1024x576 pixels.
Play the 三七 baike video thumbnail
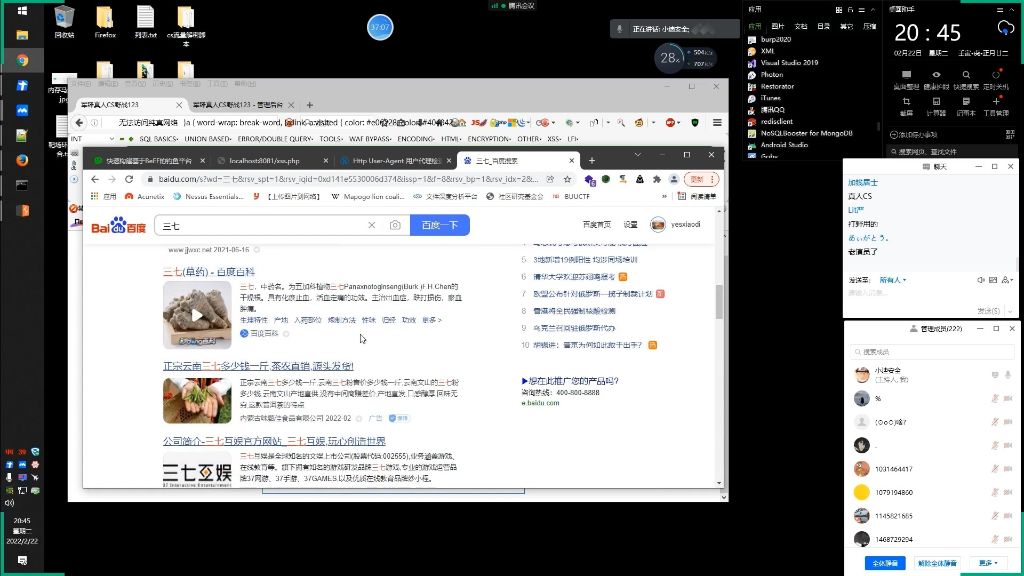click(197, 315)
